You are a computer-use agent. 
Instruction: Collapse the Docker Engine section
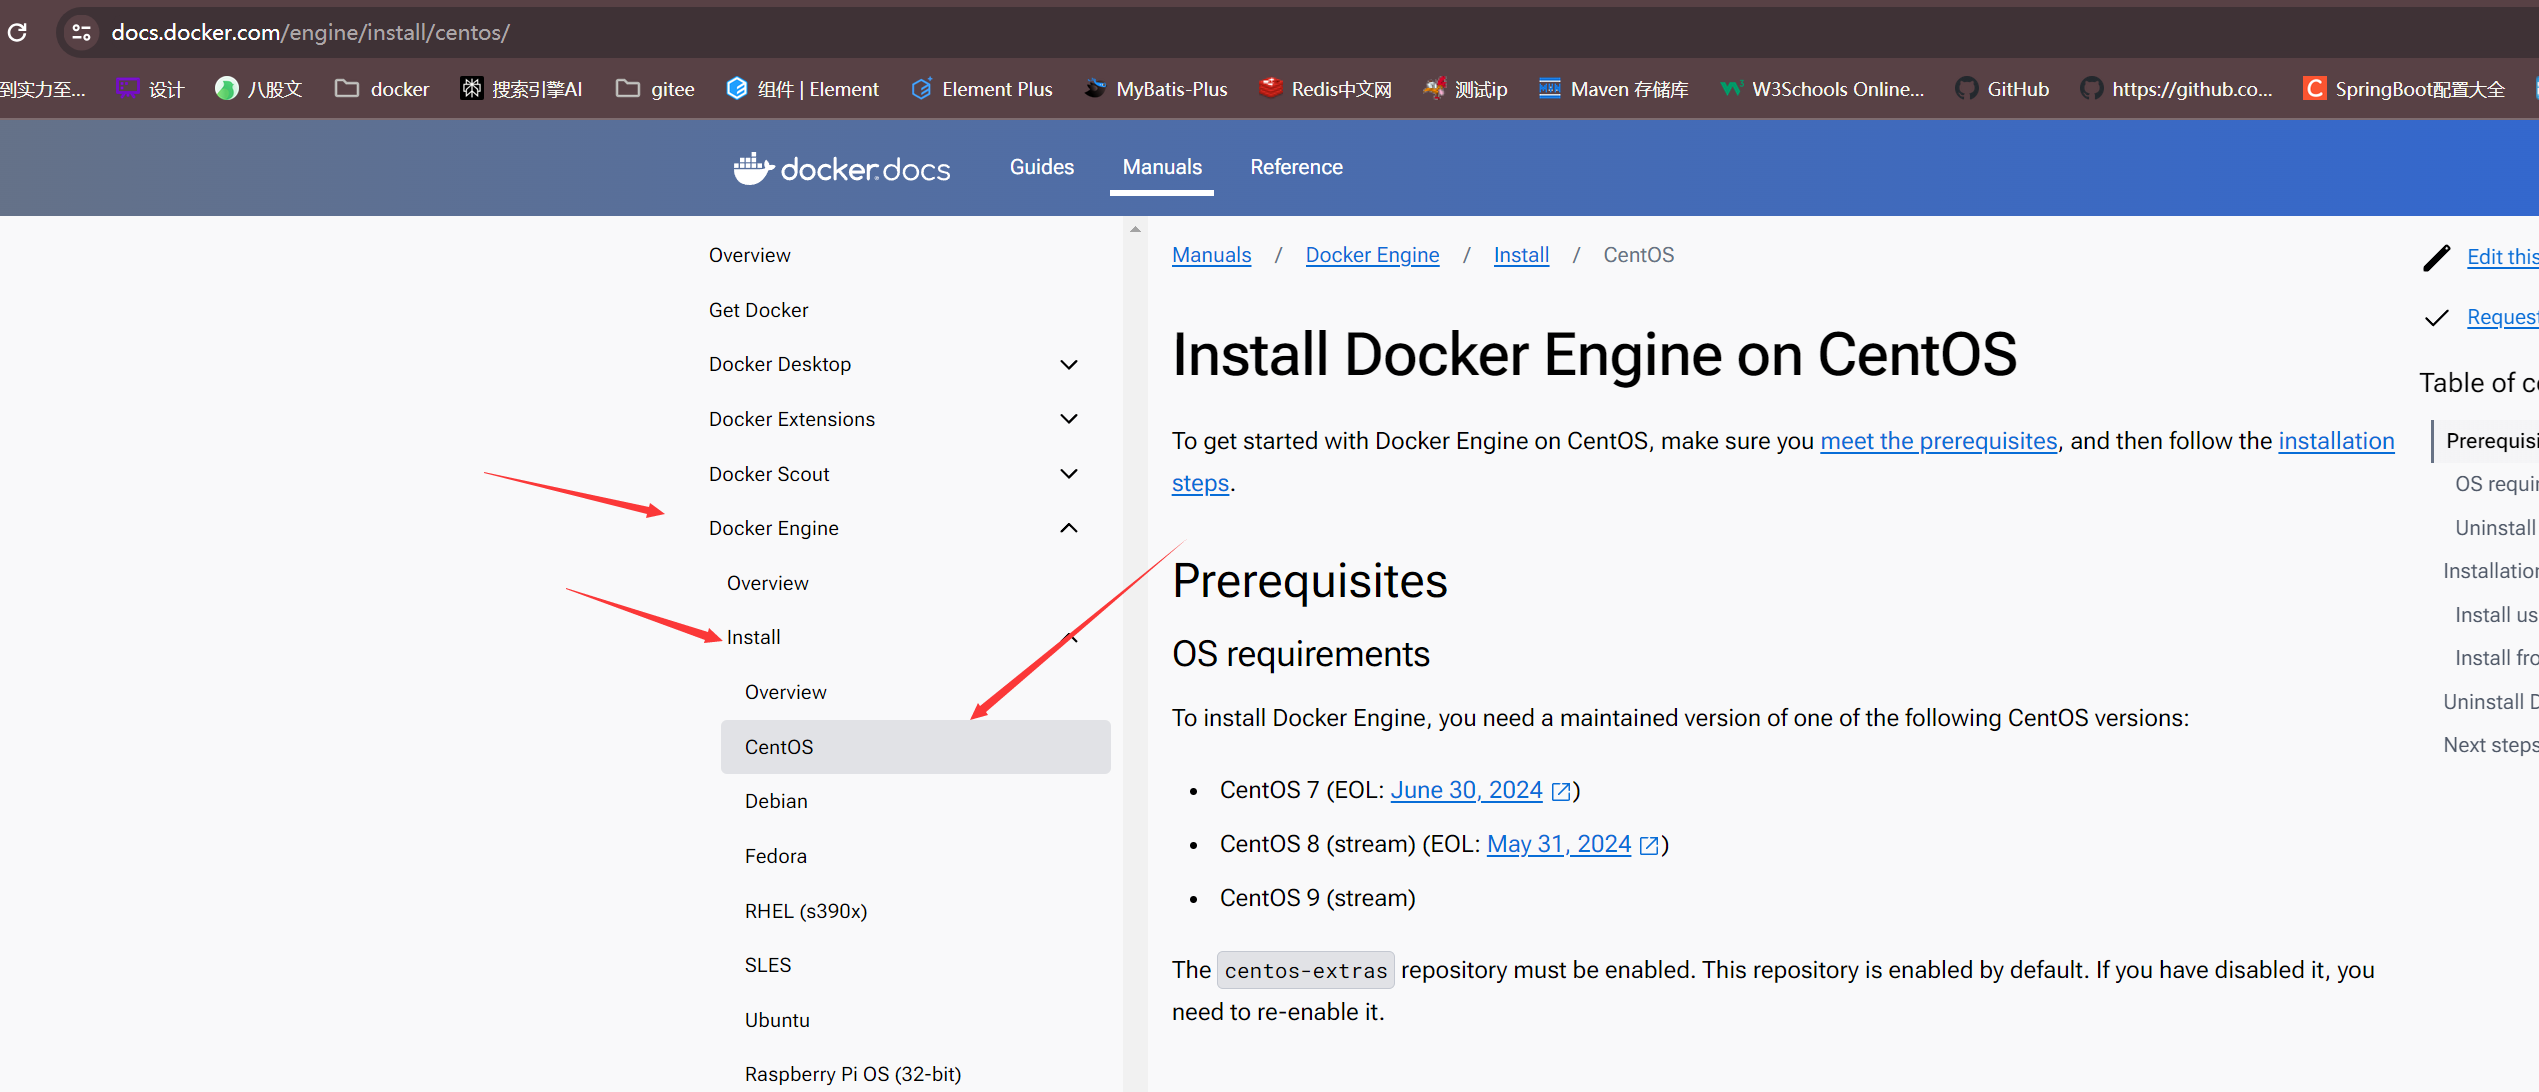click(x=1069, y=528)
